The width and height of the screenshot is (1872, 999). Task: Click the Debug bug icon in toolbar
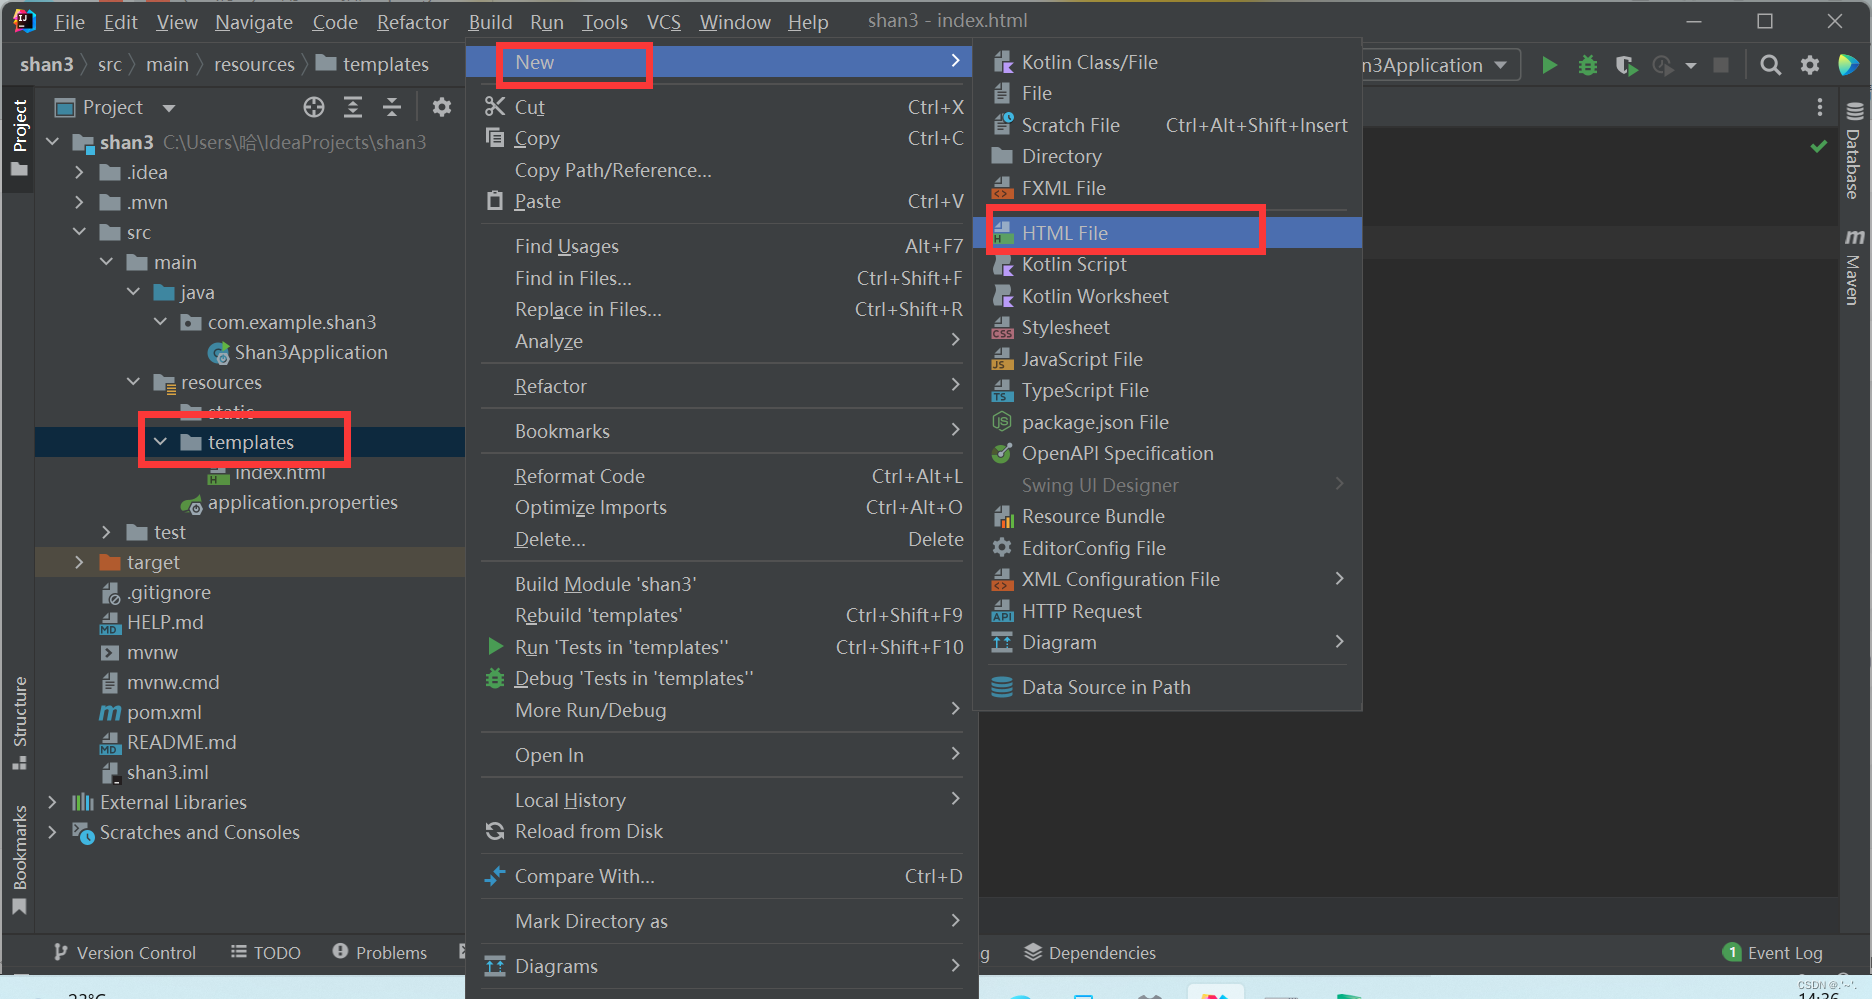pyautogui.click(x=1588, y=65)
